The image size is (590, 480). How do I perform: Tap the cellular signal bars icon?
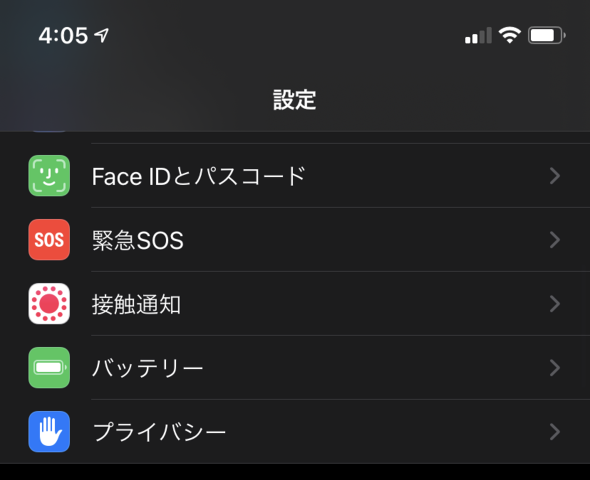[x=478, y=35]
